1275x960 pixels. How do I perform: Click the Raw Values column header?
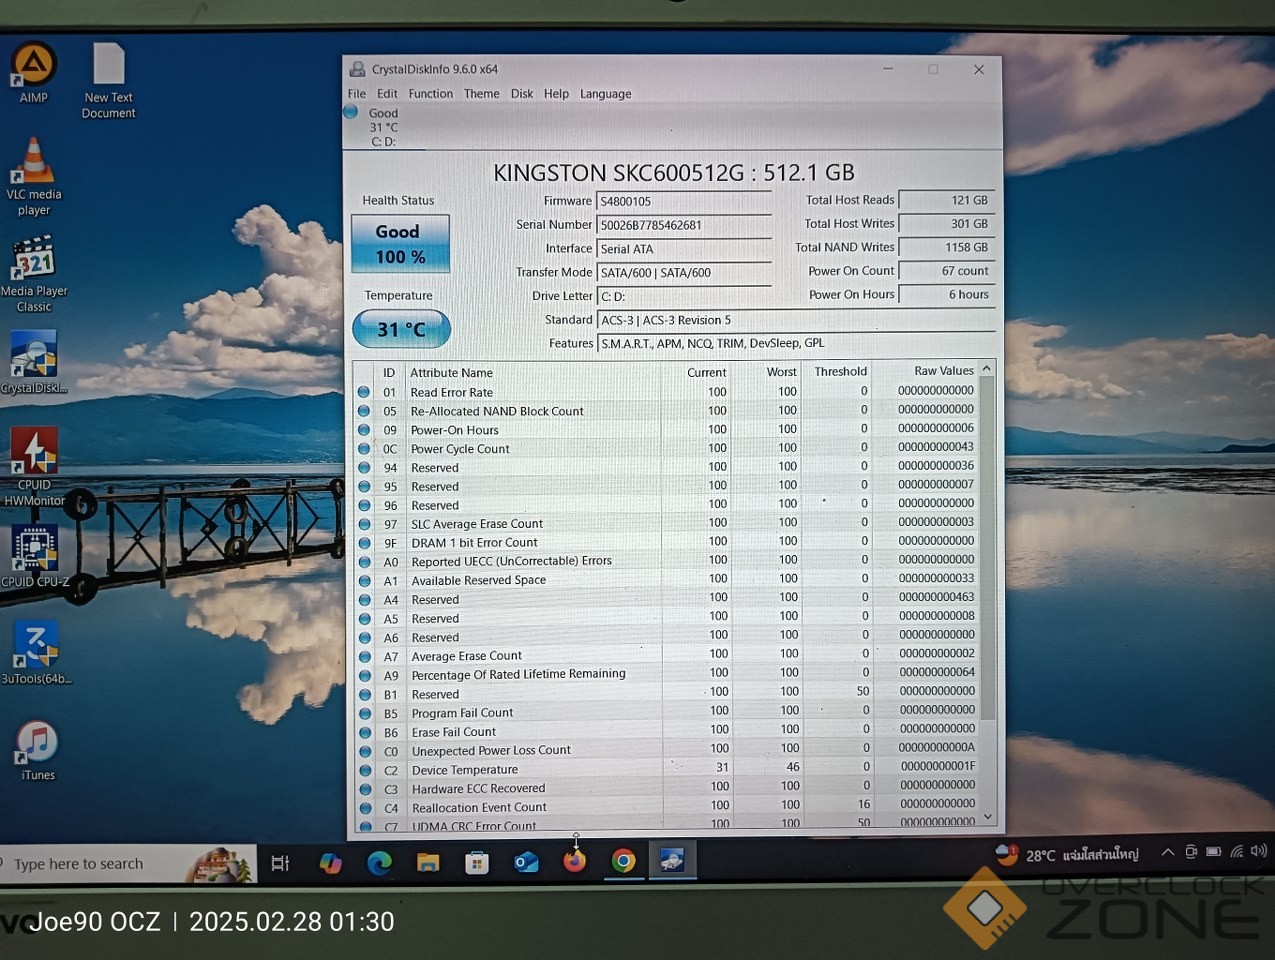[x=944, y=371]
